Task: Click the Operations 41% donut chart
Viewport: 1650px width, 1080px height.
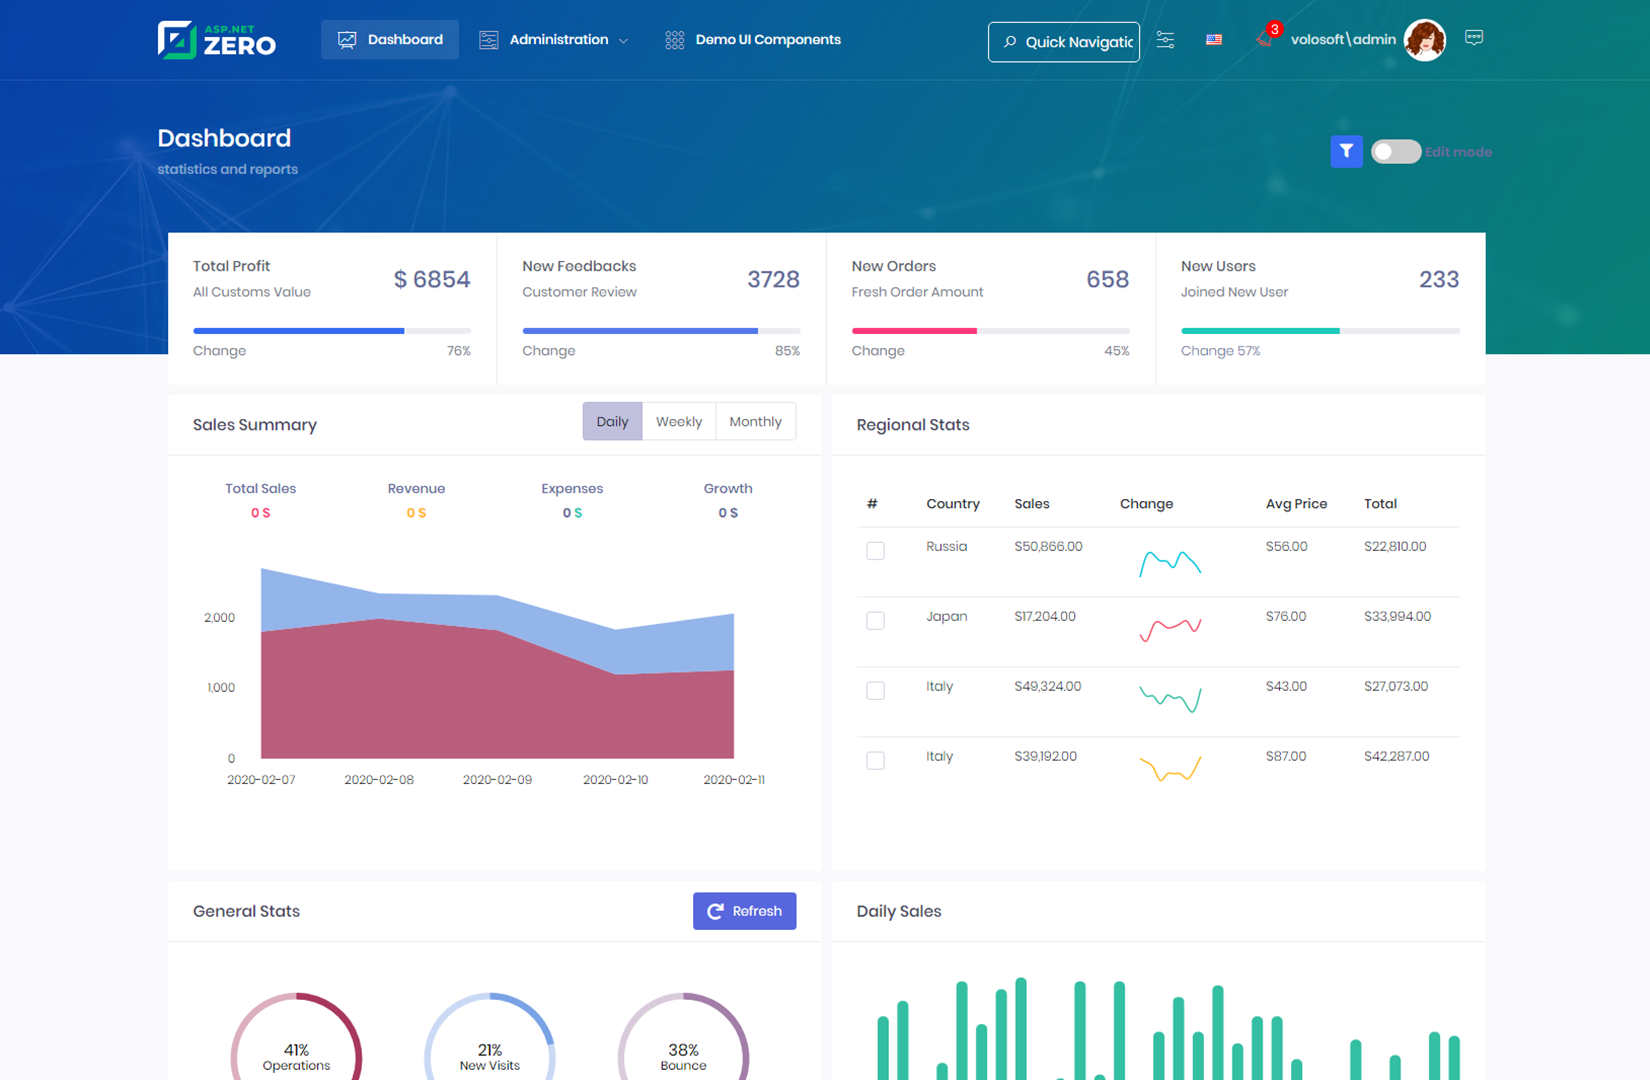Action: pos(296,1037)
